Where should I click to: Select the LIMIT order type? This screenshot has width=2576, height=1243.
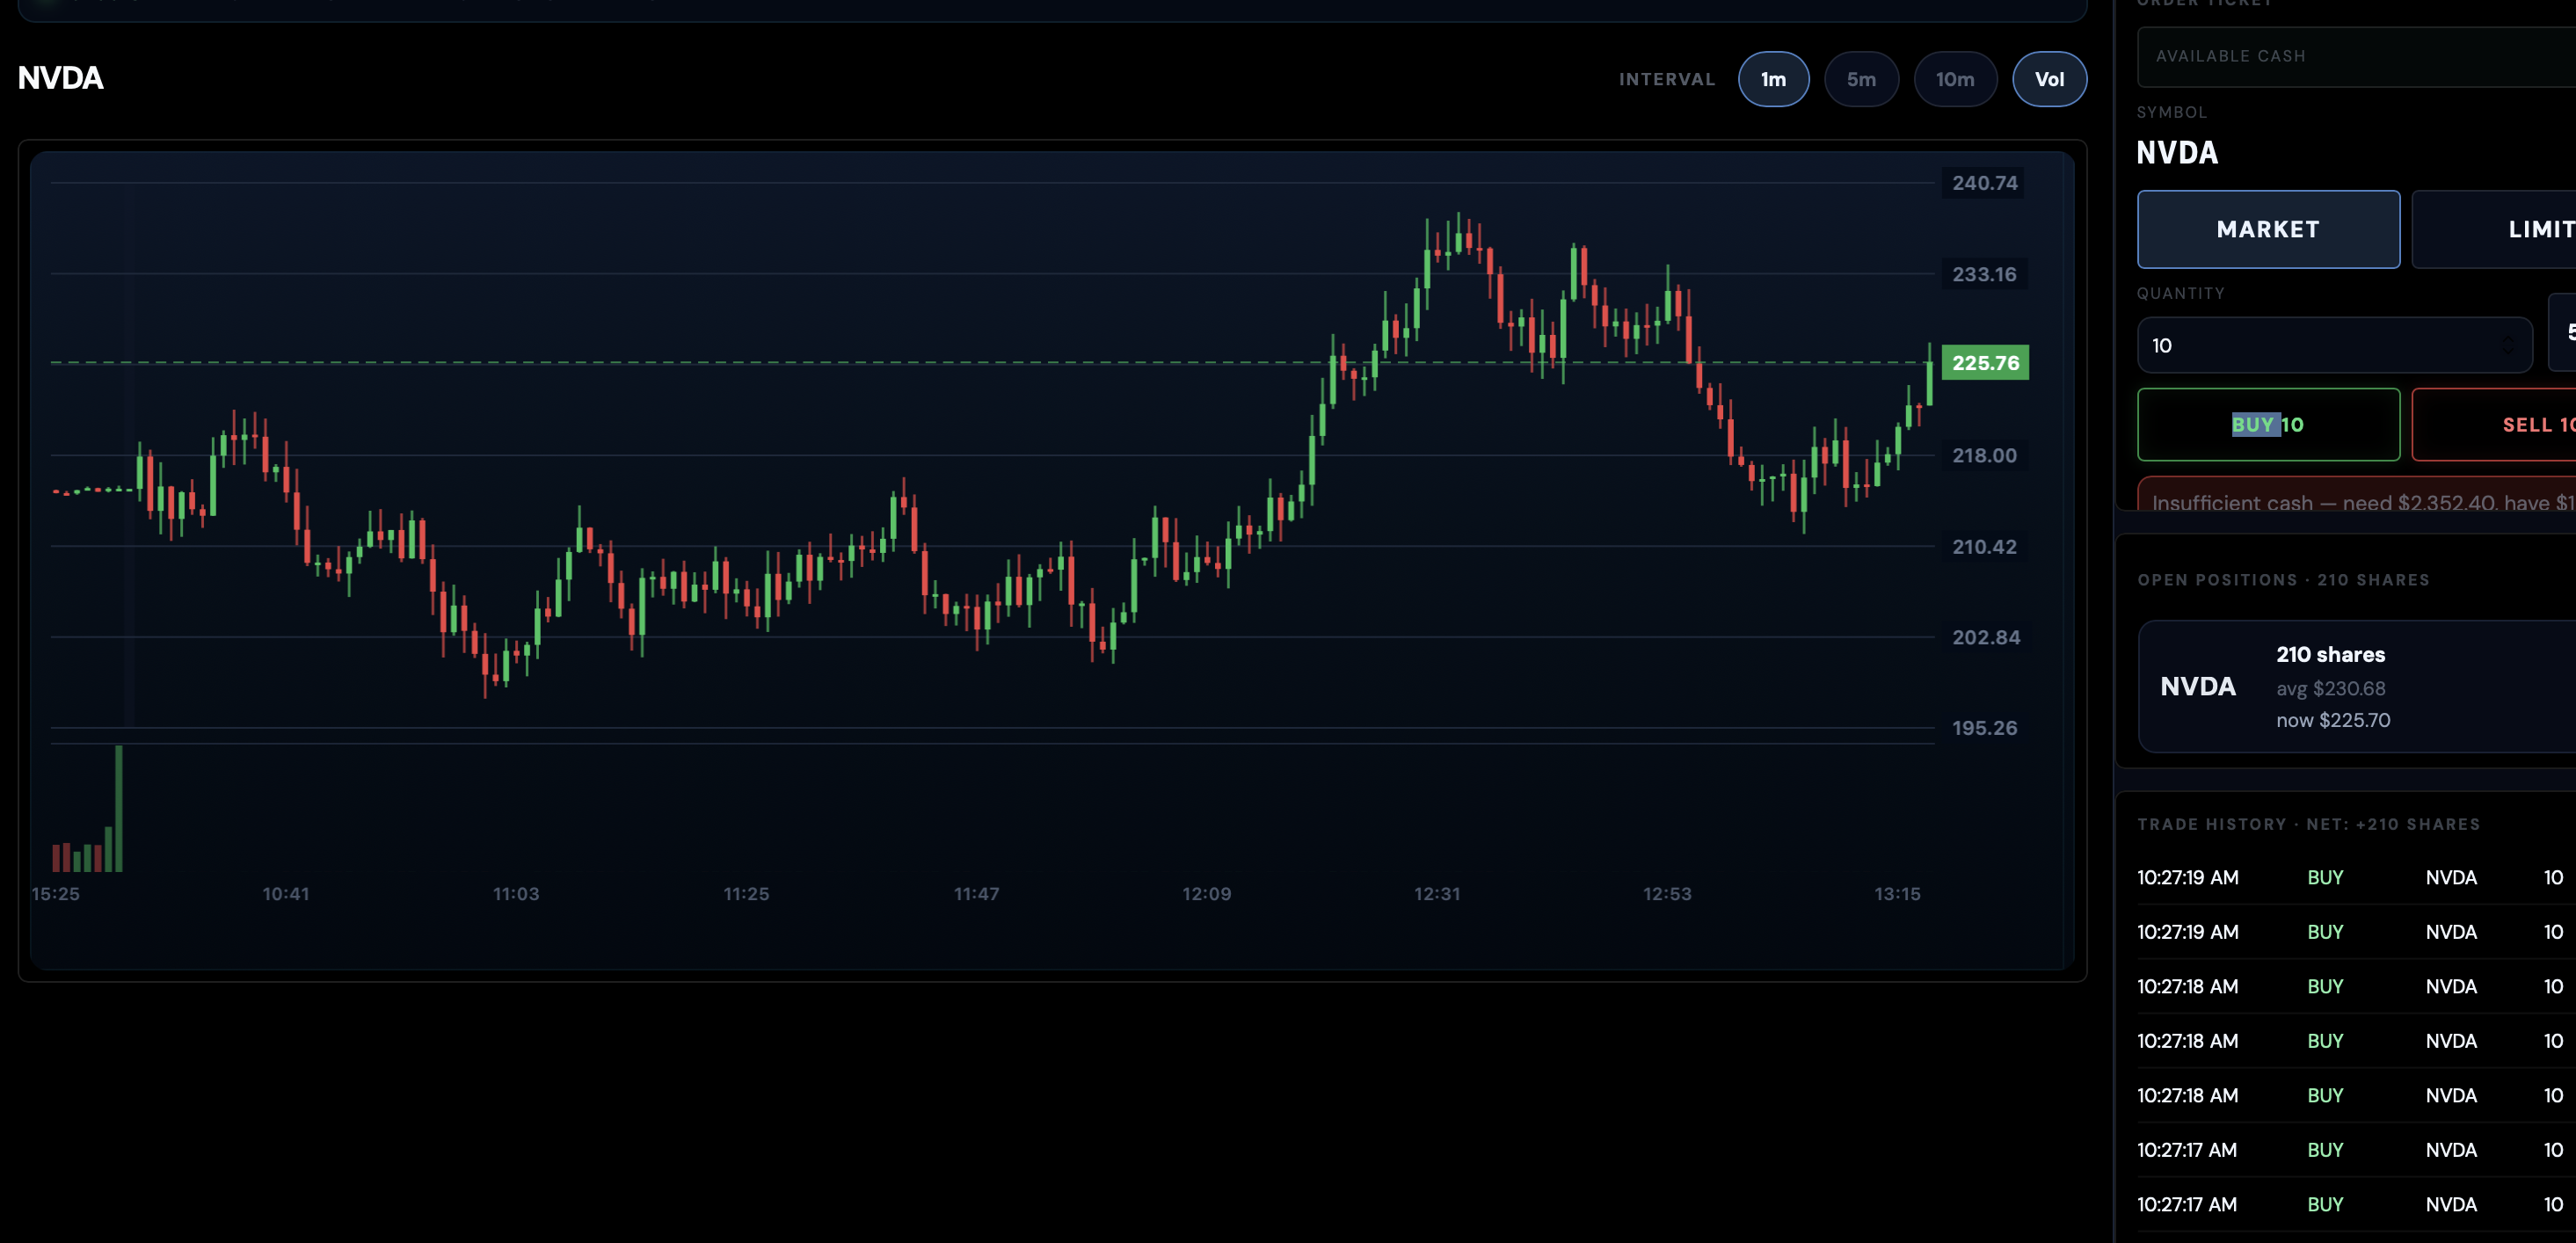[x=2495, y=229]
